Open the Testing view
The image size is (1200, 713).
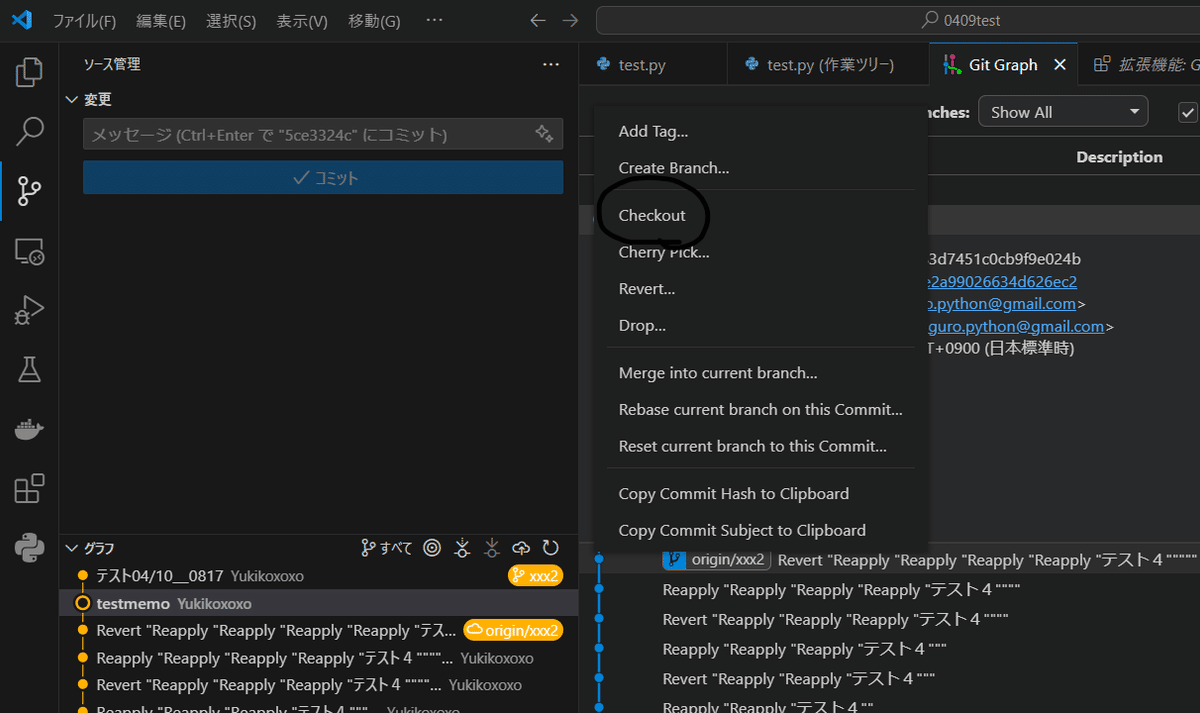pyautogui.click(x=29, y=369)
